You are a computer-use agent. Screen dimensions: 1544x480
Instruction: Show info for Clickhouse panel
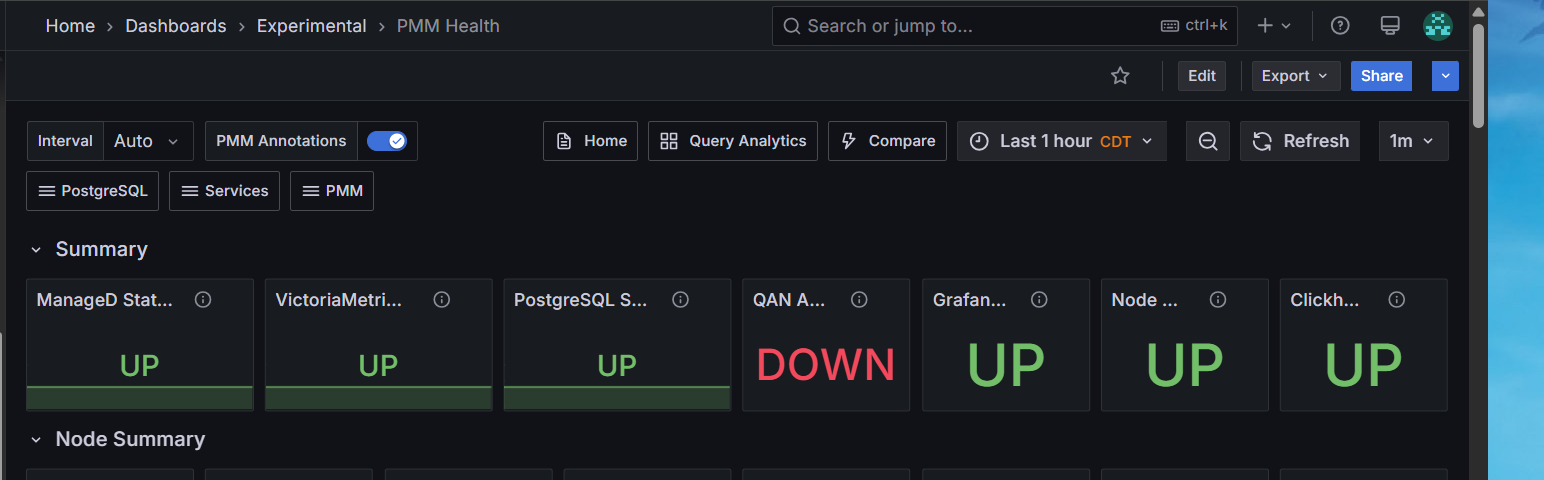1397,299
